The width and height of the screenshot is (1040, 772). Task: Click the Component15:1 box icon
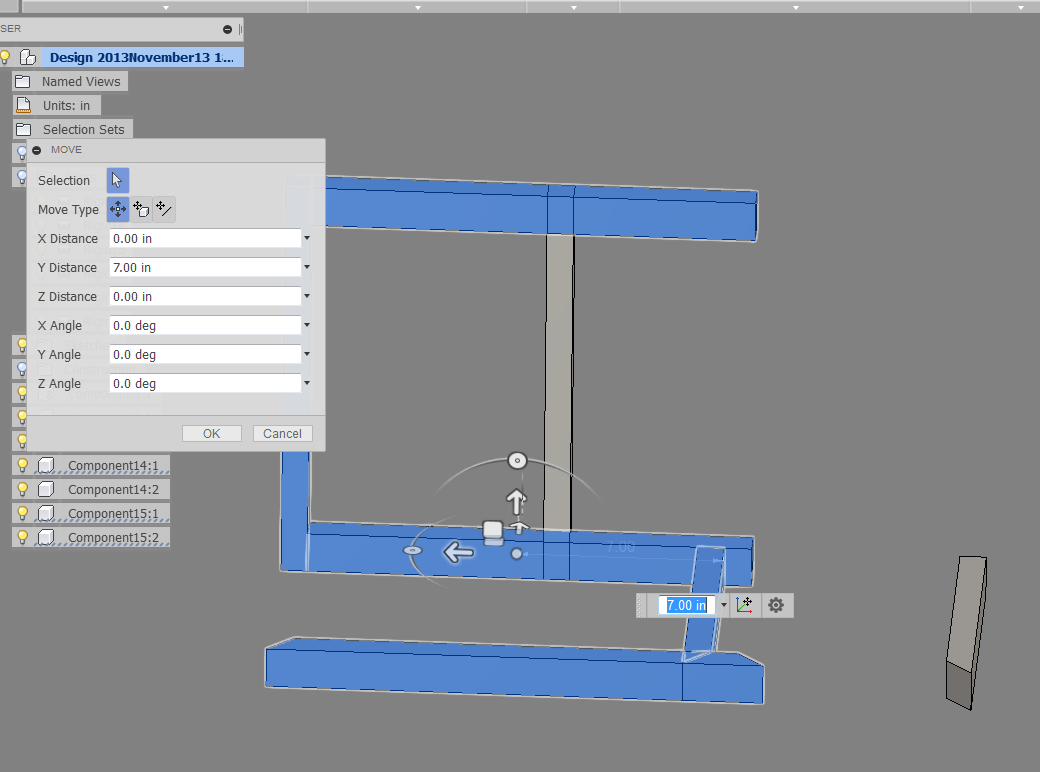46,513
